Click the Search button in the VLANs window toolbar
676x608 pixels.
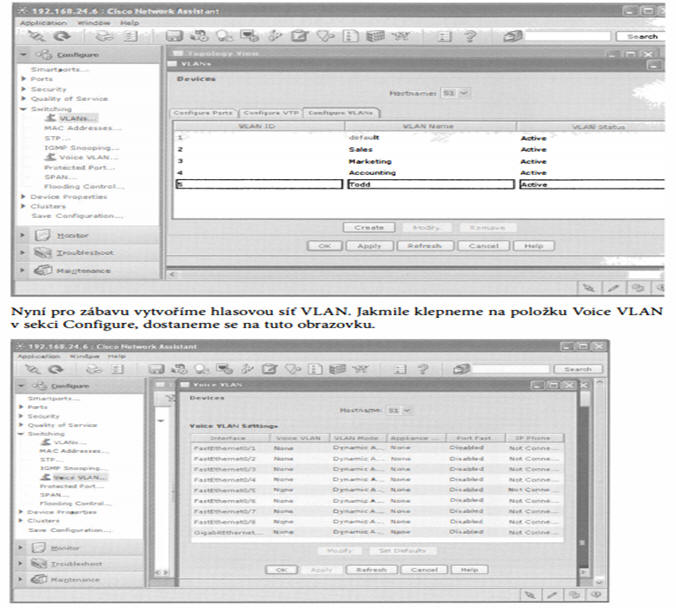[x=642, y=37]
